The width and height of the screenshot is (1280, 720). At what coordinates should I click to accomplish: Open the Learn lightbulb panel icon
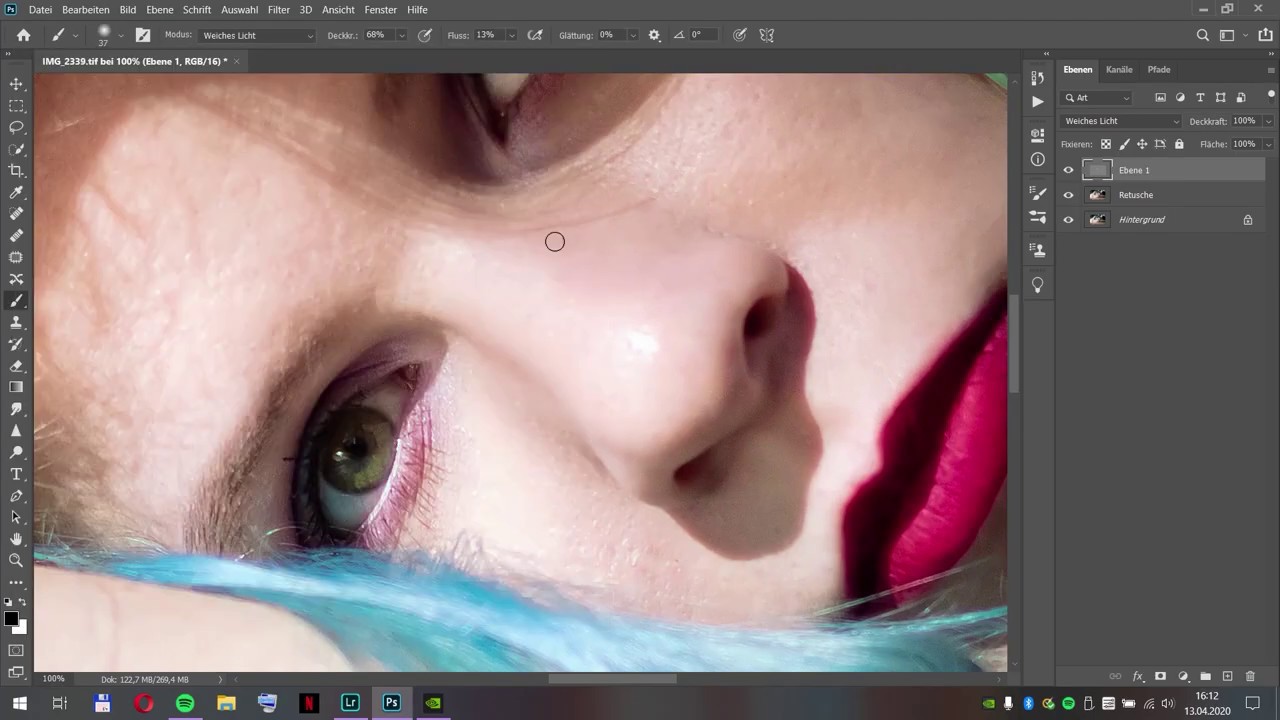click(1038, 285)
